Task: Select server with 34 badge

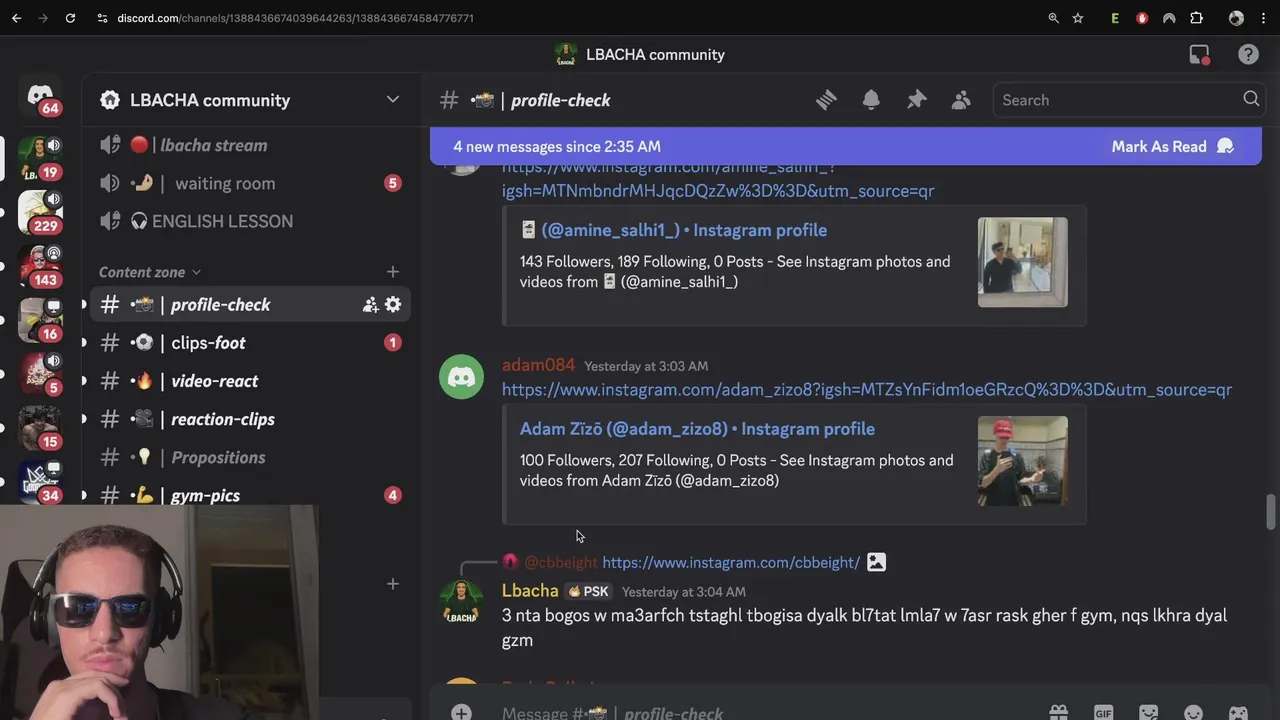Action: [x=40, y=481]
